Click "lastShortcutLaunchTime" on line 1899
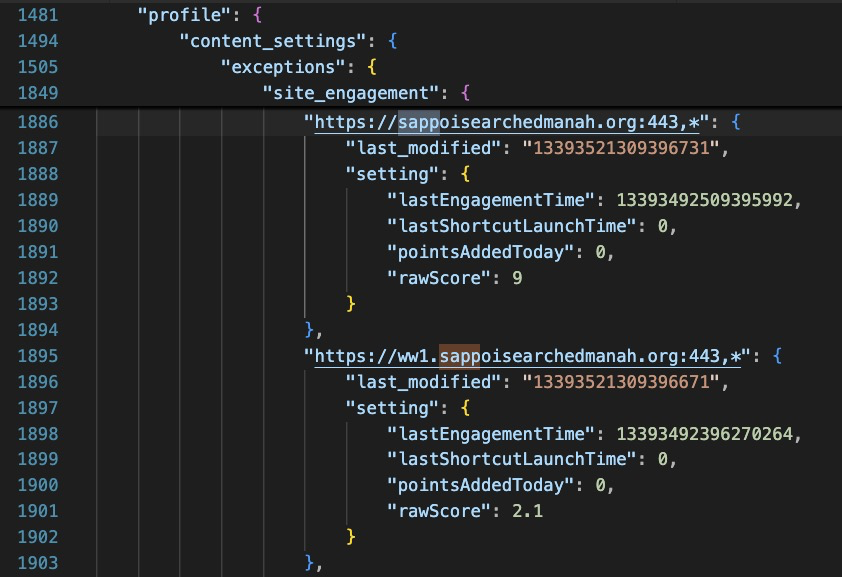This screenshot has height=577, width=842. (512, 459)
